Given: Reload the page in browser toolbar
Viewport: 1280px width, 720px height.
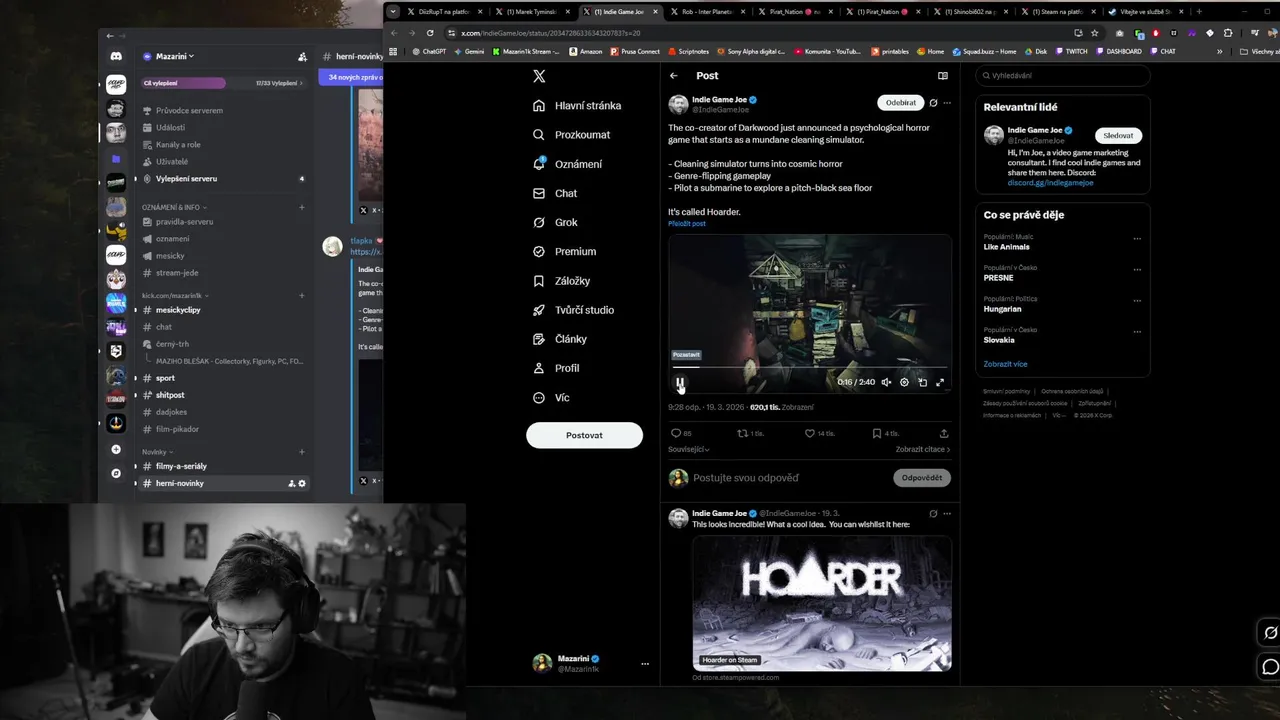Looking at the screenshot, I should 430,33.
